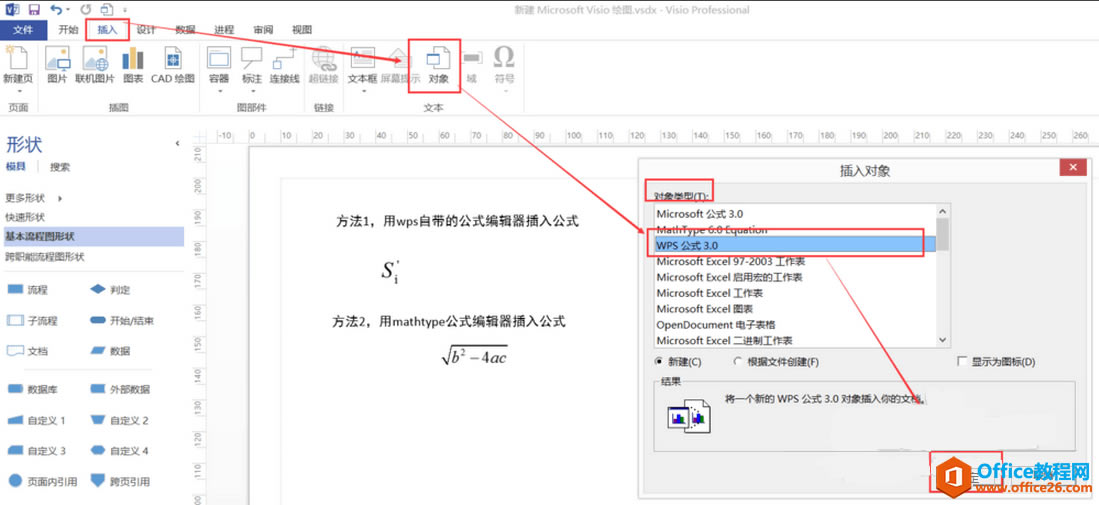Select the 基本流程图形状 stencil
Screen dimensions: 1099x505
coord(94,236)
